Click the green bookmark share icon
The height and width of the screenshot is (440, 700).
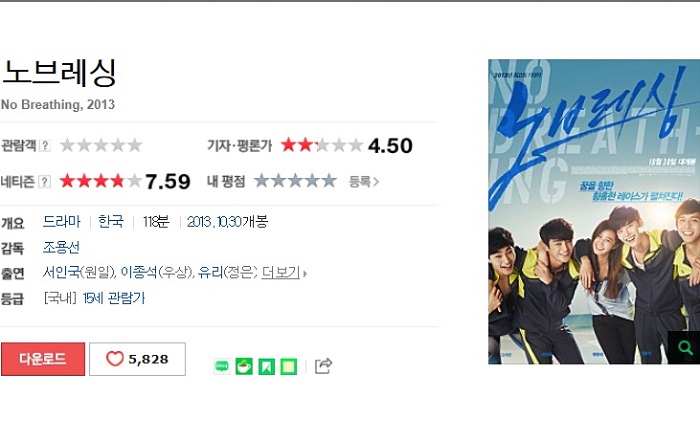click(x=267, y=366)
